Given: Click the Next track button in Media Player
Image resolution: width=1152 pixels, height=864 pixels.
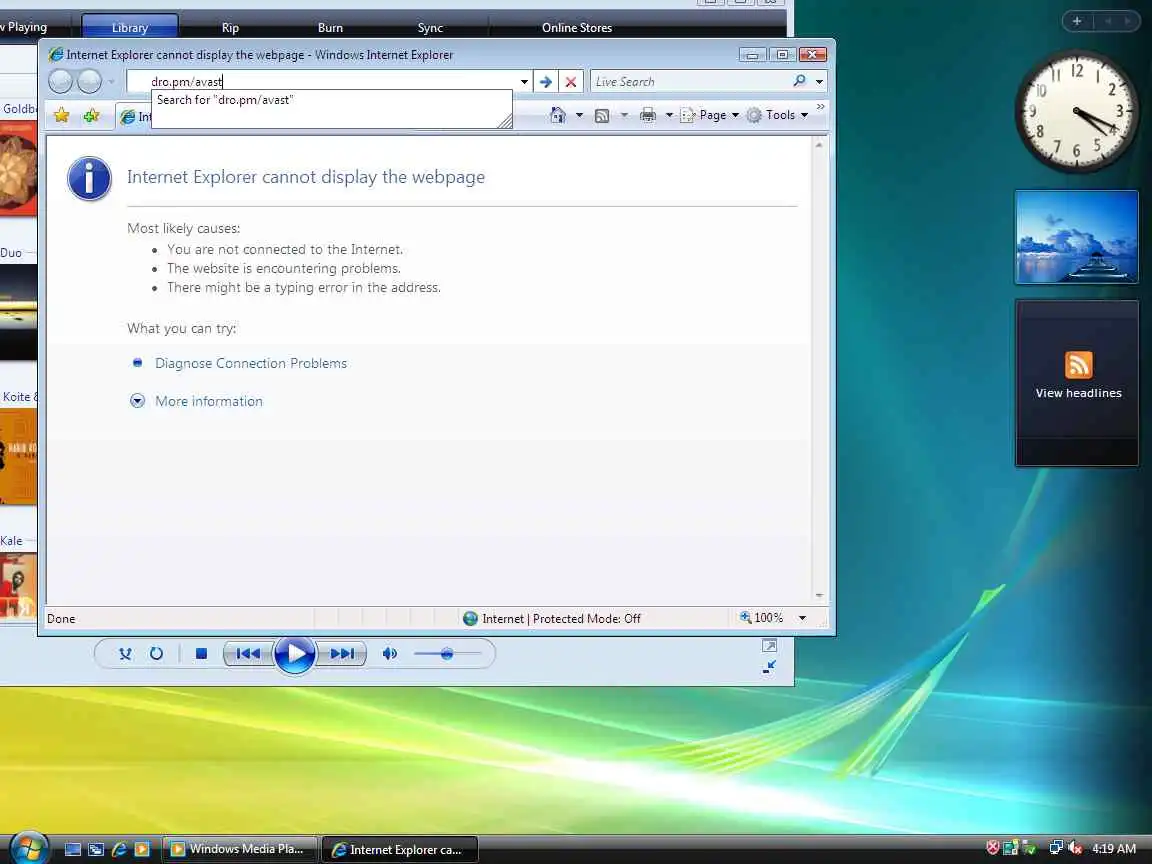Looking at the screenshot, I should pyautogui.click(x=342, y=653).
